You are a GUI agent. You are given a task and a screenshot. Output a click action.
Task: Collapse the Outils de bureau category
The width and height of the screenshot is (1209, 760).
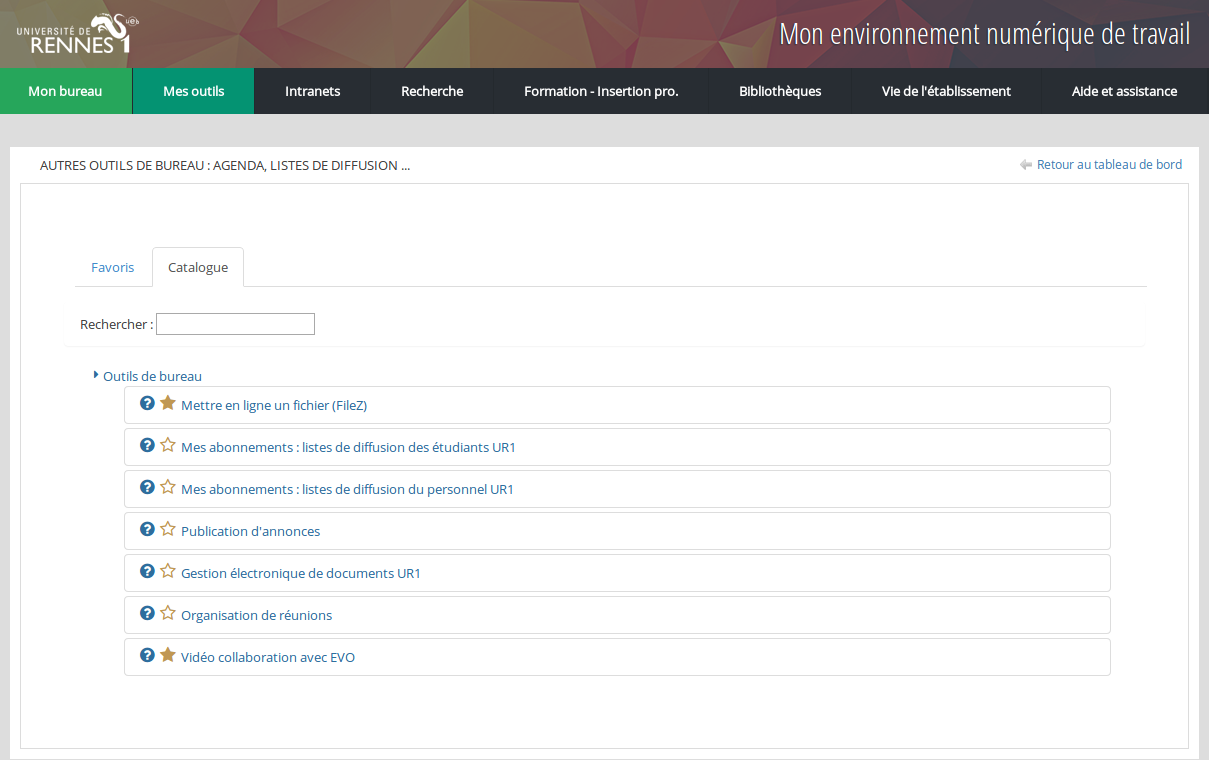click(x=96, y=376)
